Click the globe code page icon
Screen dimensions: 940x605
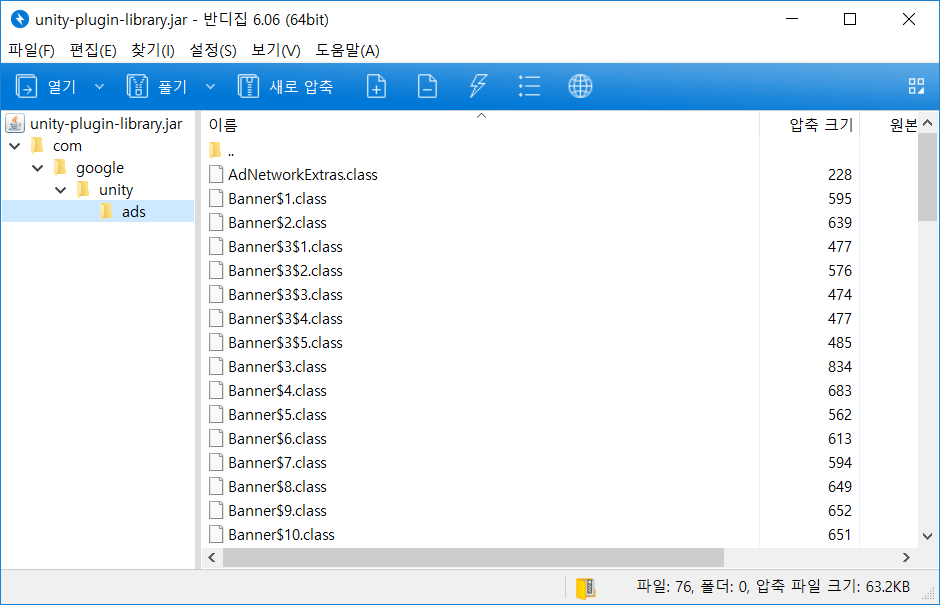click(x=580, y=86)
